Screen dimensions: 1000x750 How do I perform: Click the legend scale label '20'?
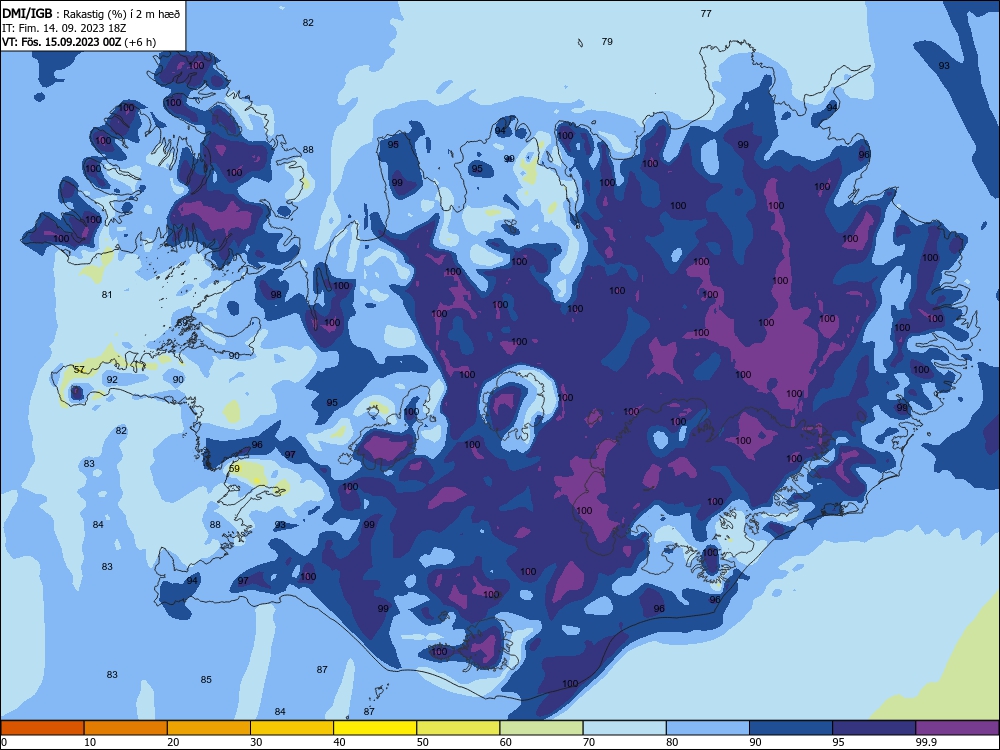(x=173, y=742)
